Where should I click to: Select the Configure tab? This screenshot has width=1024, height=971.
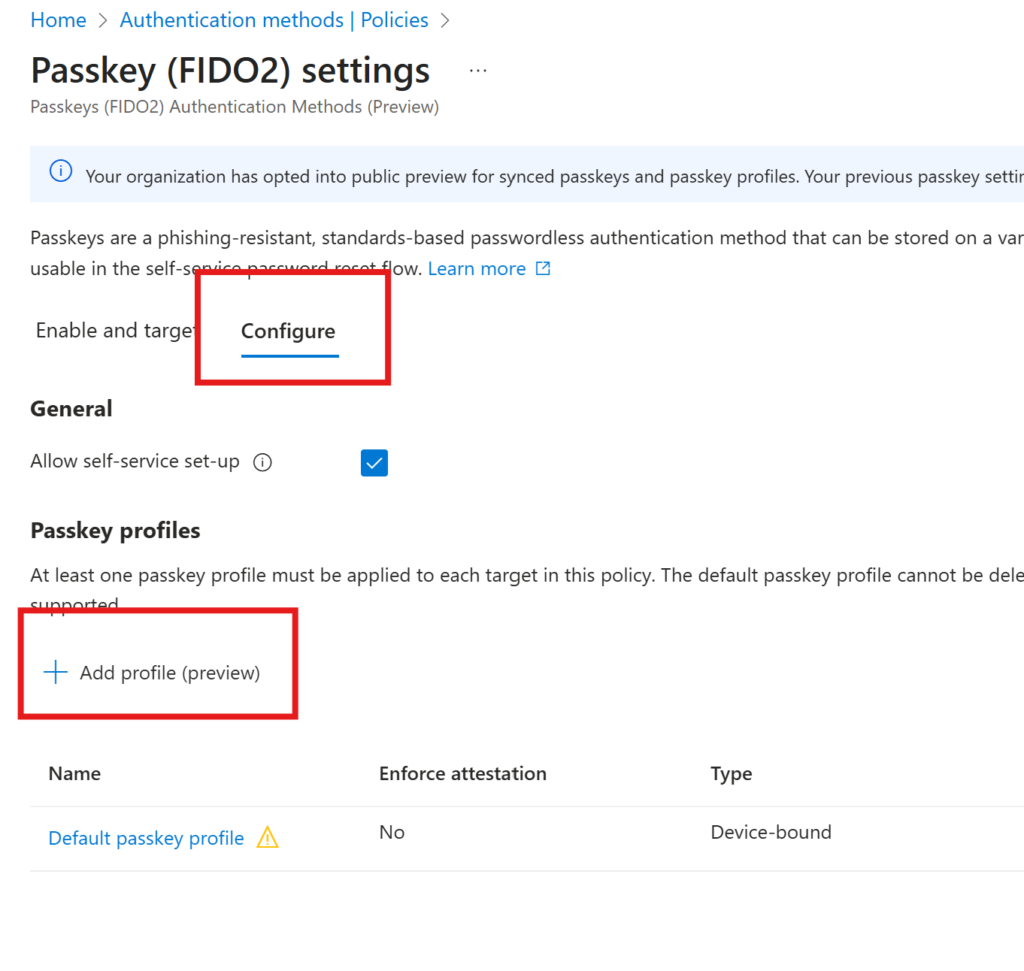pyautogui.click(x=288, y=332)
